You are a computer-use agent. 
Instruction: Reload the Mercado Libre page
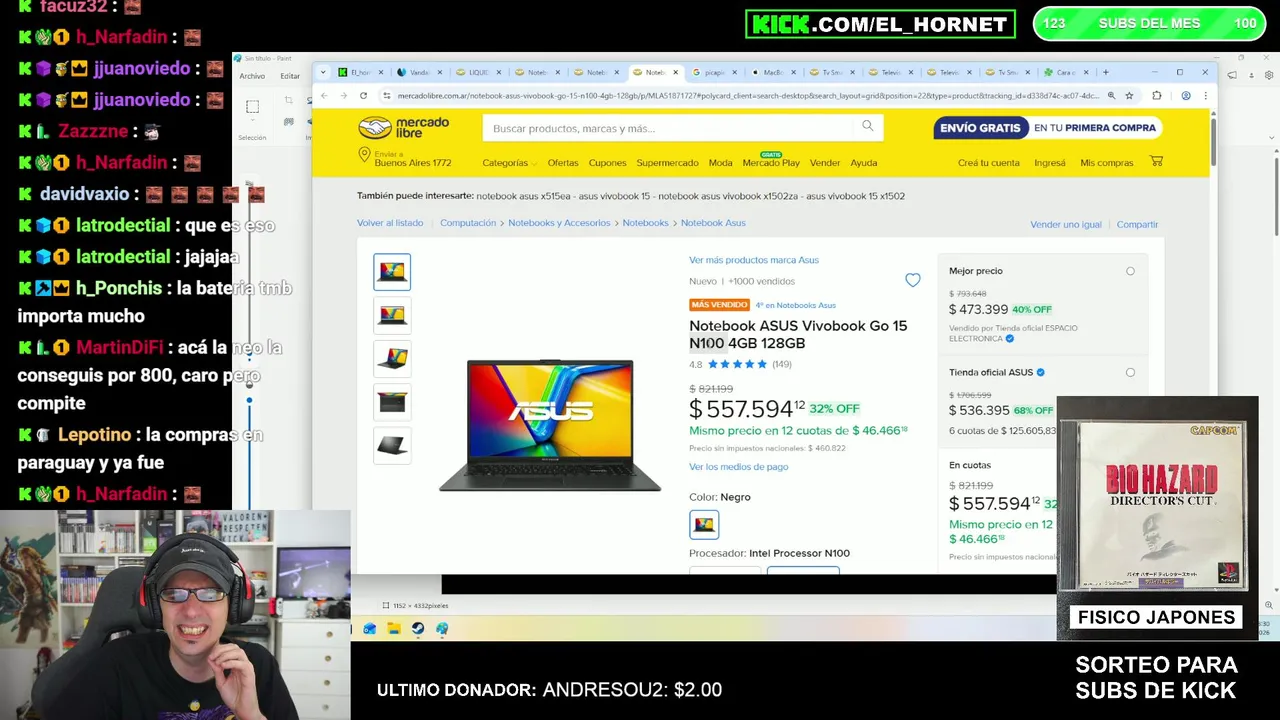tap(363, 96)
